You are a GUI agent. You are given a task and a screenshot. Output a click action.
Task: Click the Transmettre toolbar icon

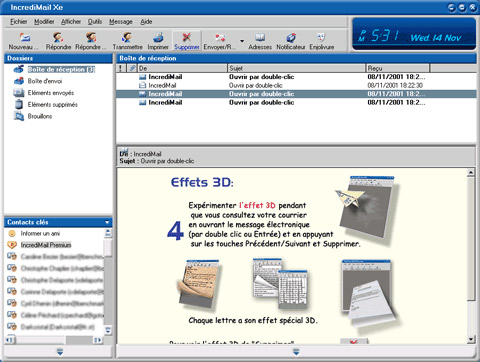(x=127, y=41)
